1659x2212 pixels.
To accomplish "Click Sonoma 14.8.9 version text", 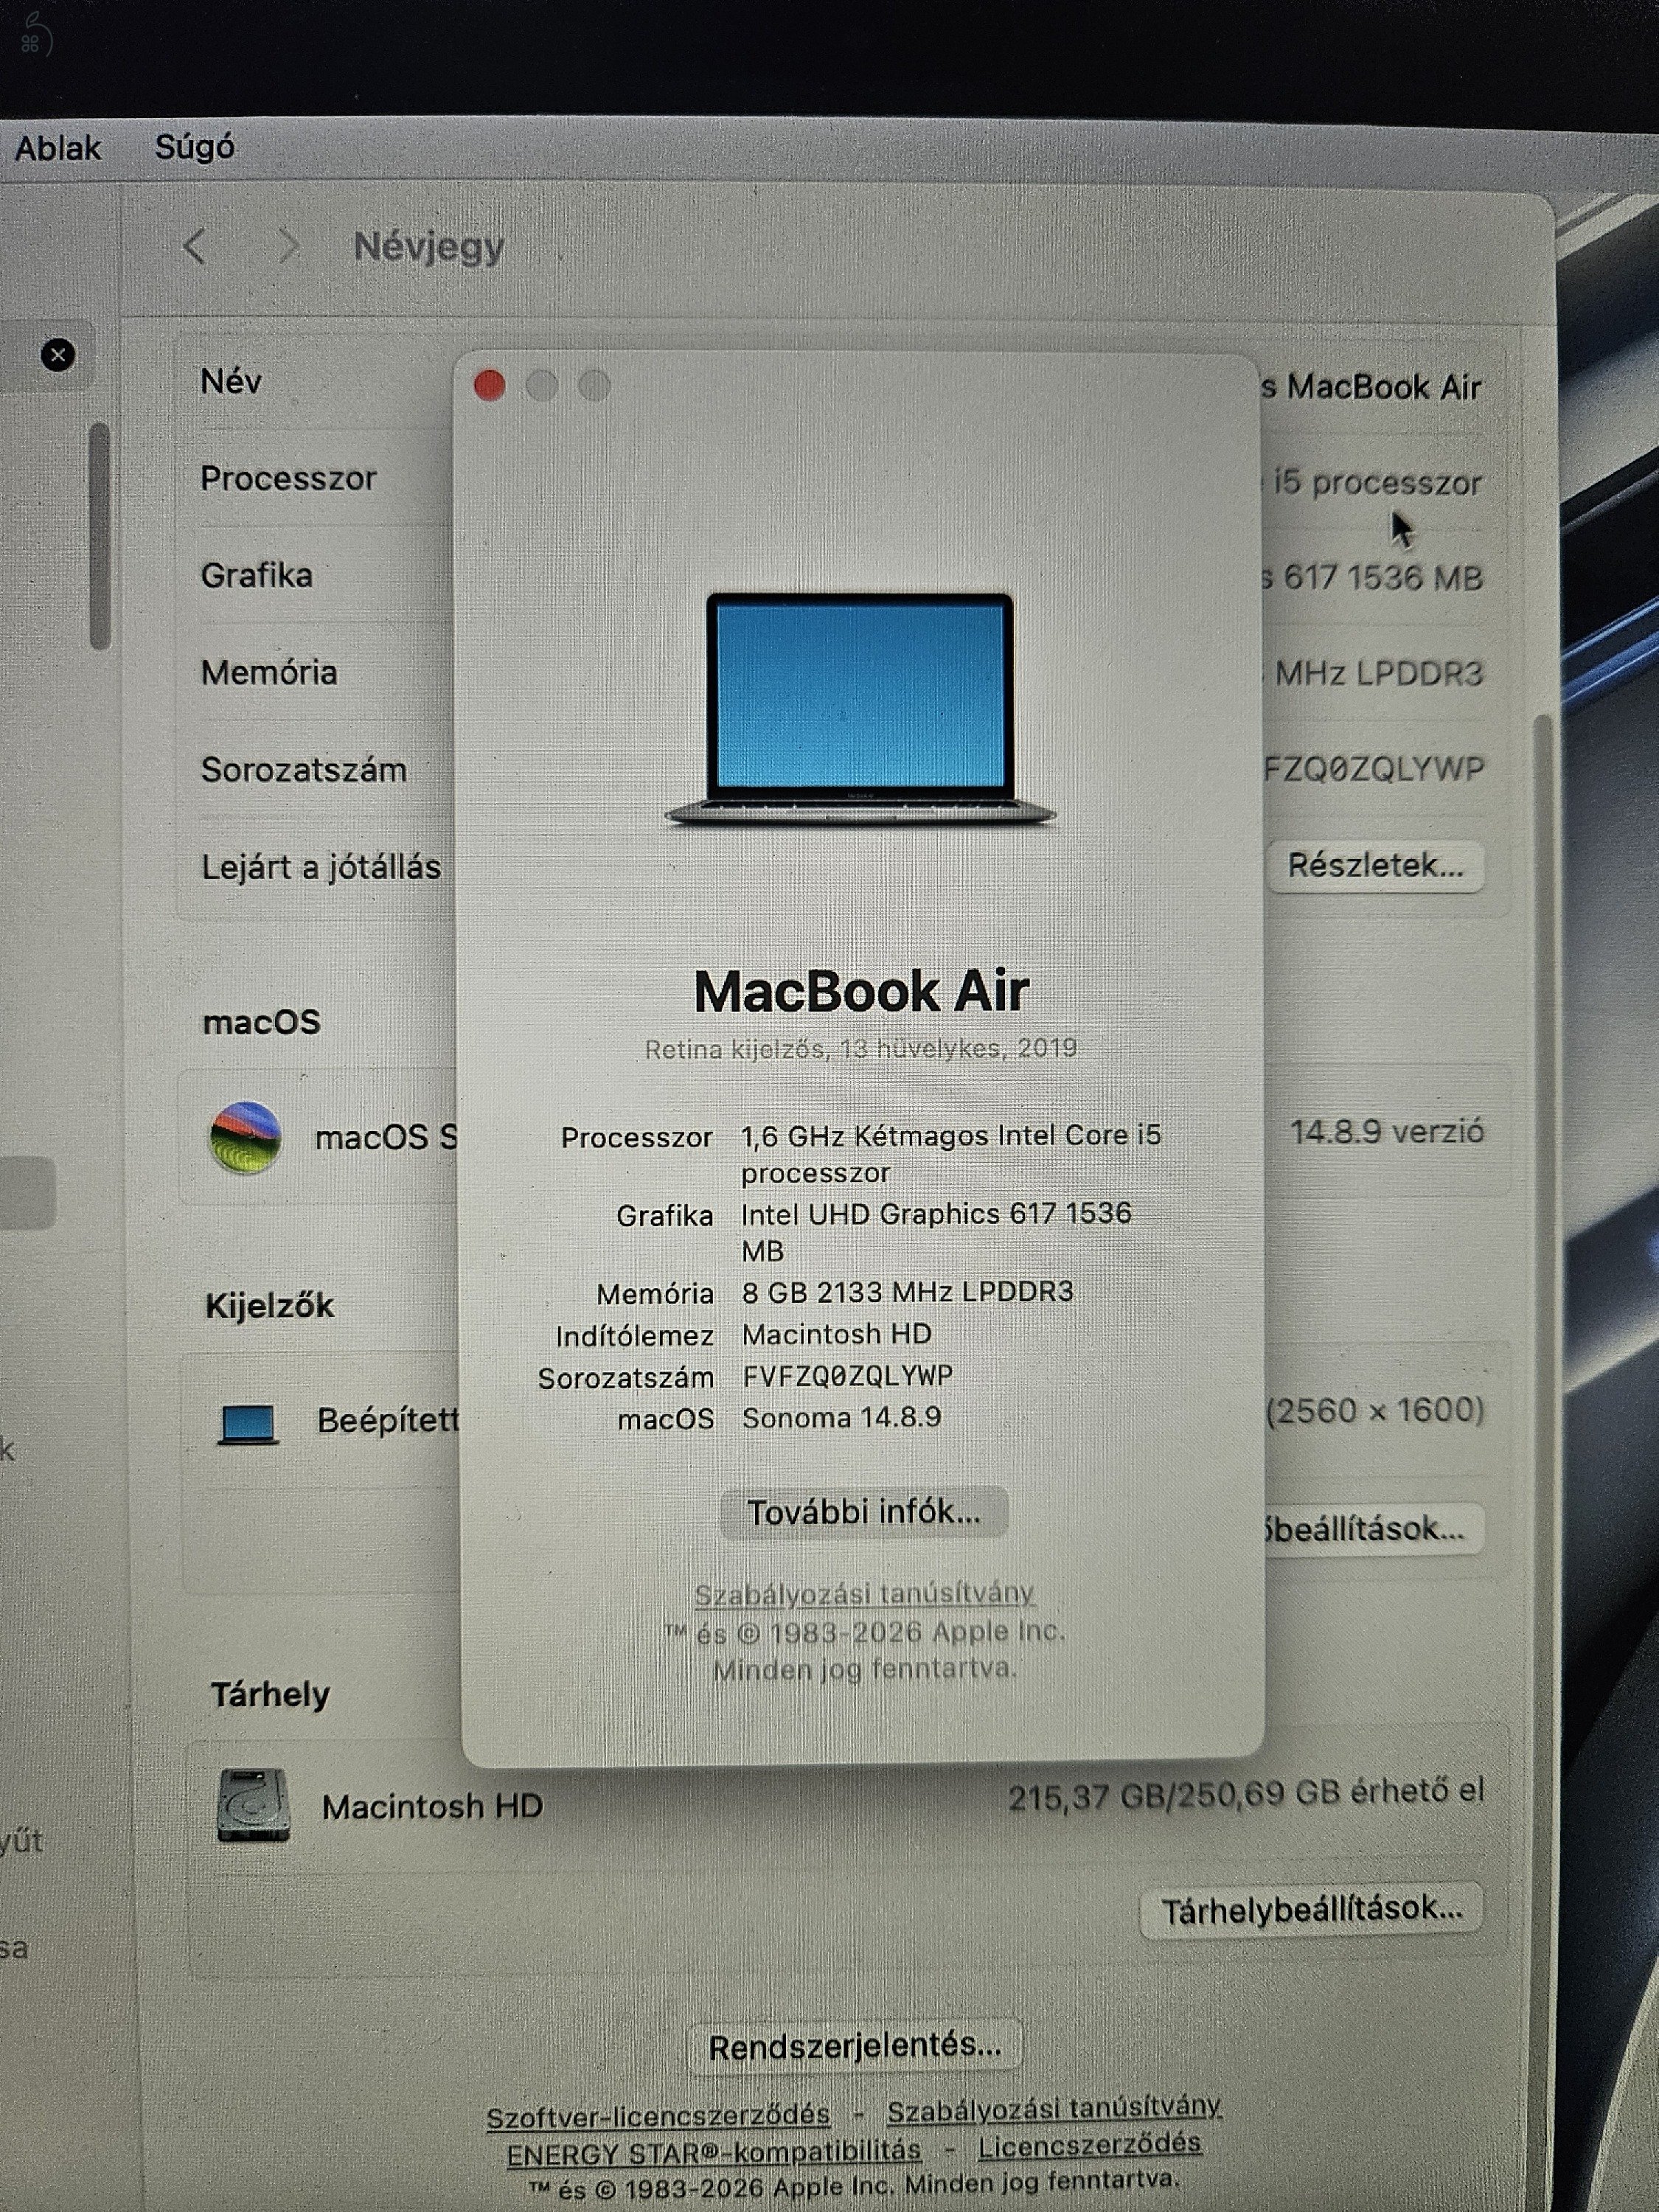I will pyautogui.click(x=841, y=1417).
